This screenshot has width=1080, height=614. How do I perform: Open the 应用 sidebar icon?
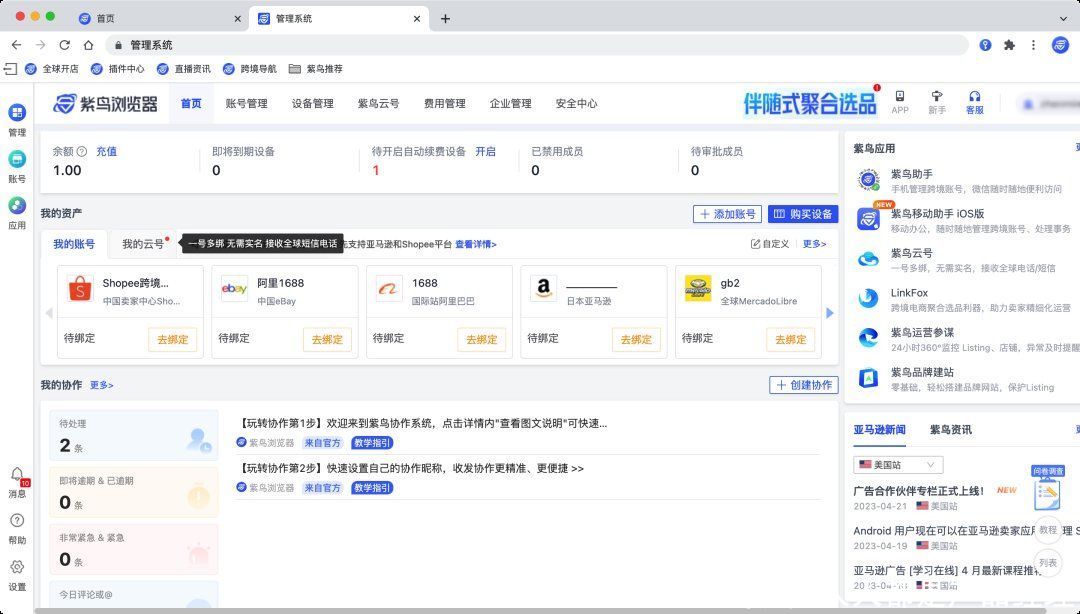(x=17, y=205)
